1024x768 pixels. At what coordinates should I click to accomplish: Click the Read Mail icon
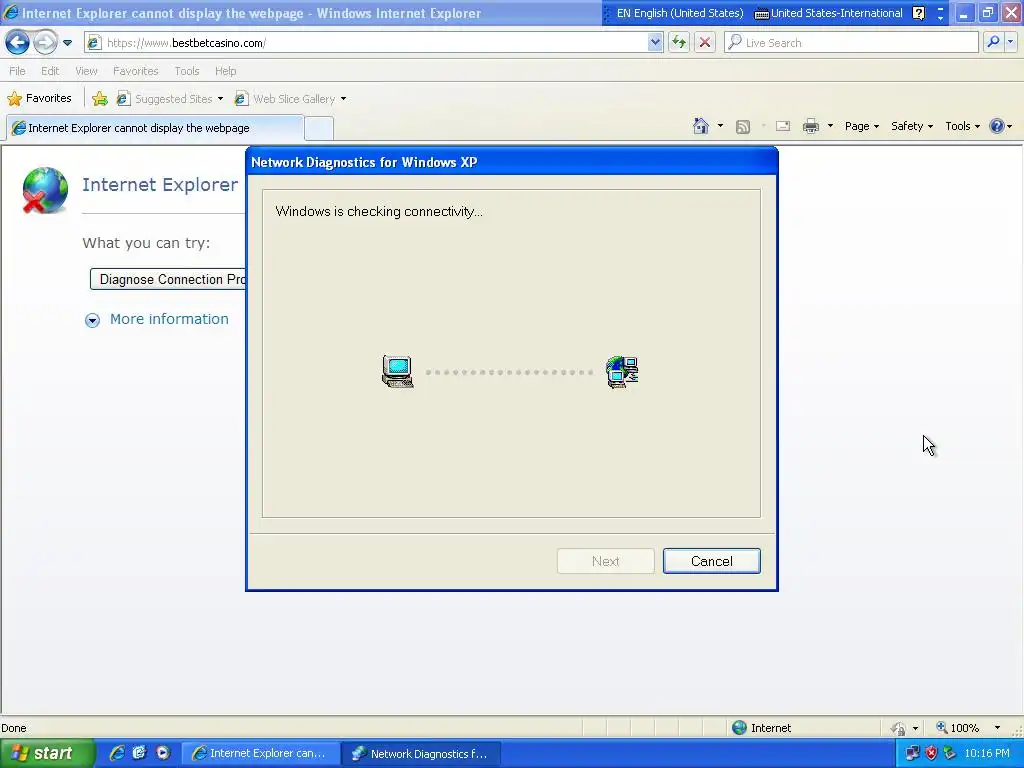tap(783, 127)
